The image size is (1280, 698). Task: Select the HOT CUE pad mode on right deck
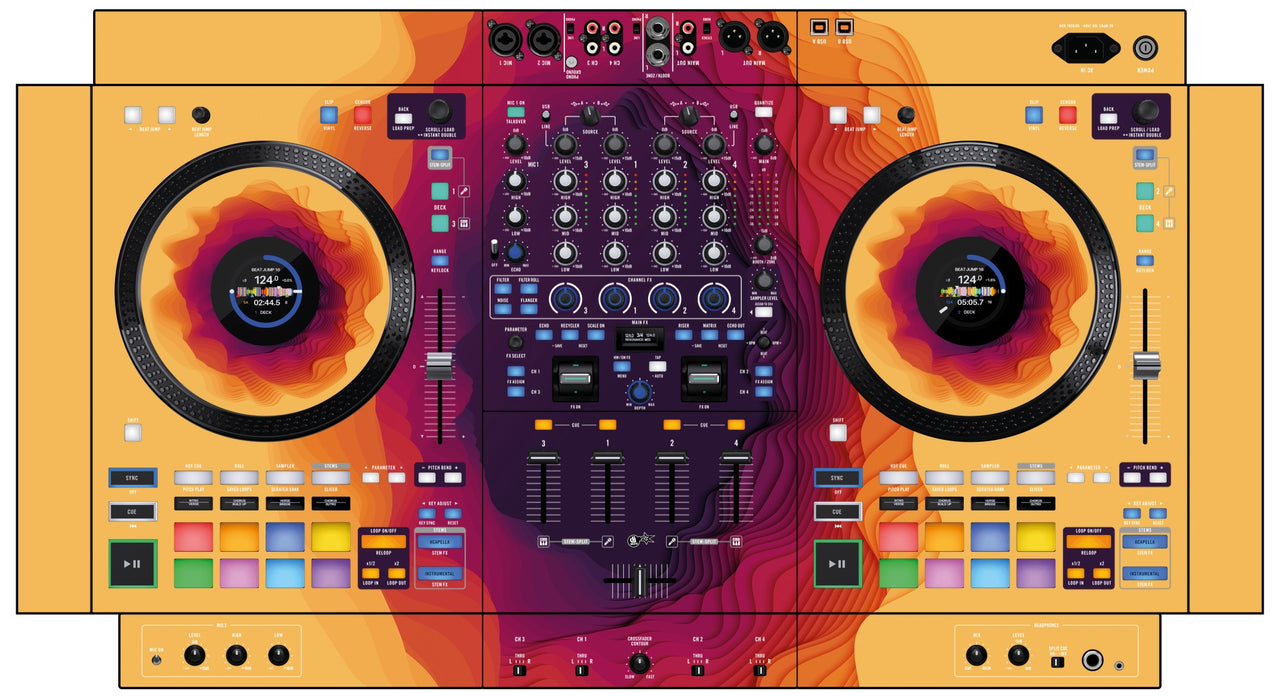pyautogui.click(x=897, y=478)
